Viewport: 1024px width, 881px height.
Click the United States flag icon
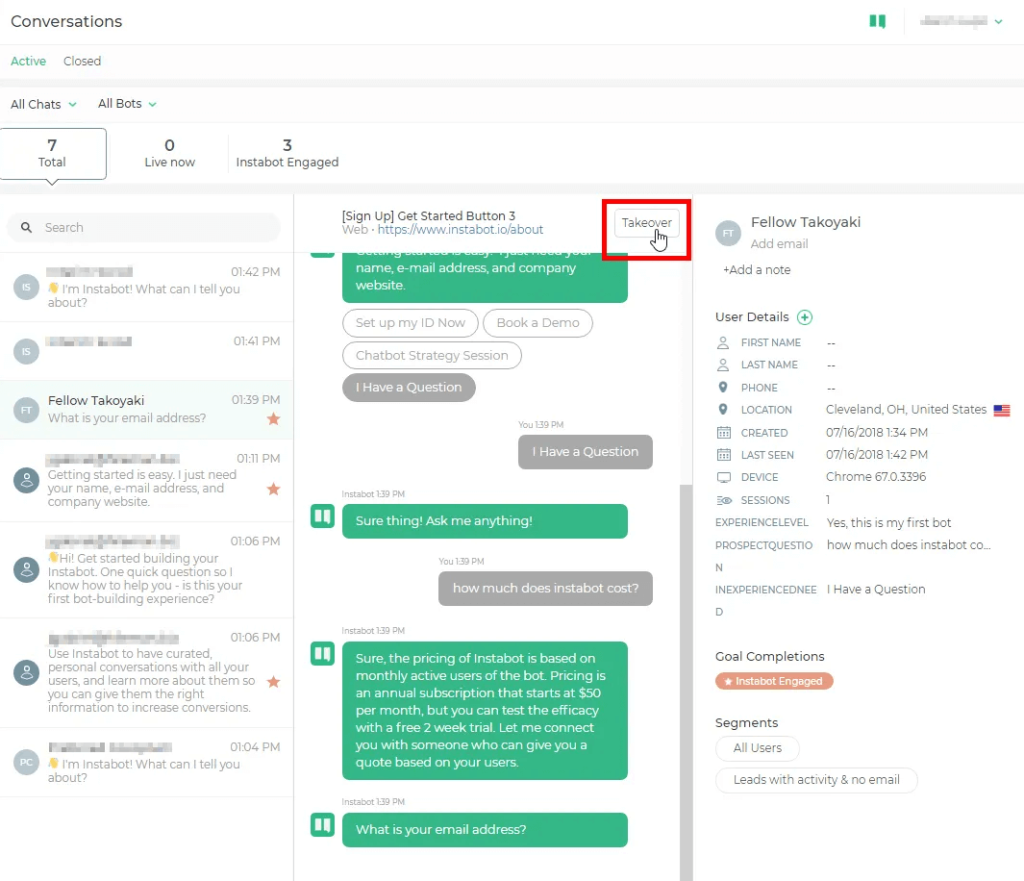1002,410
